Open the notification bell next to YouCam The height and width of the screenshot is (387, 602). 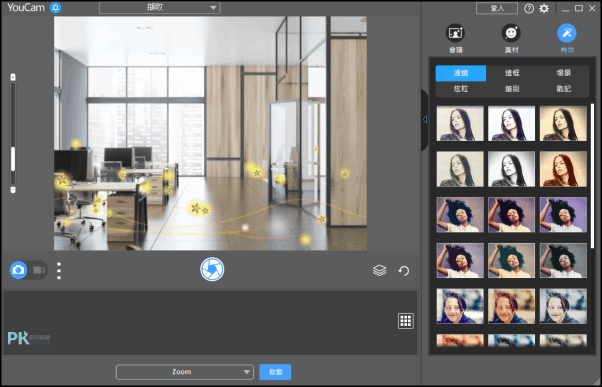coord(56,8)
